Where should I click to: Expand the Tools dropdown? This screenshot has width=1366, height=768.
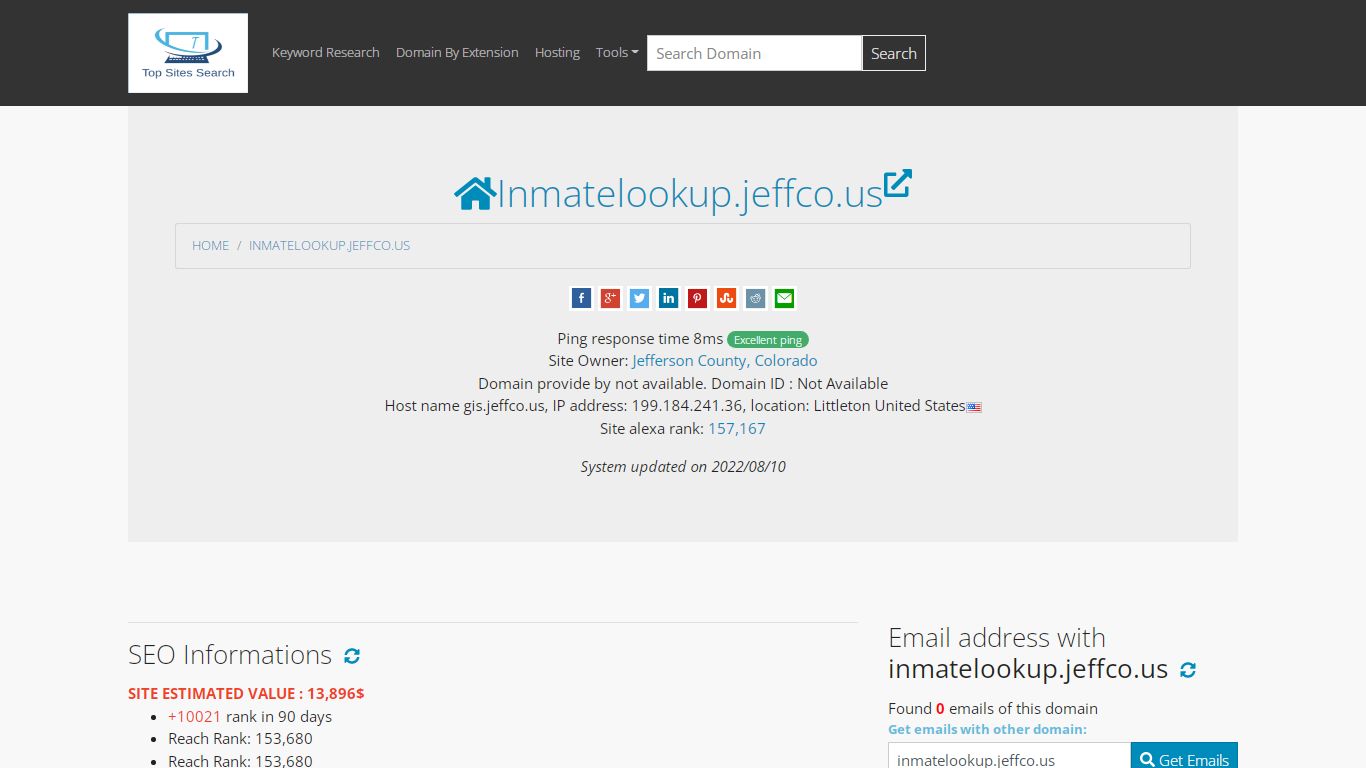click(x=617, y=53)
